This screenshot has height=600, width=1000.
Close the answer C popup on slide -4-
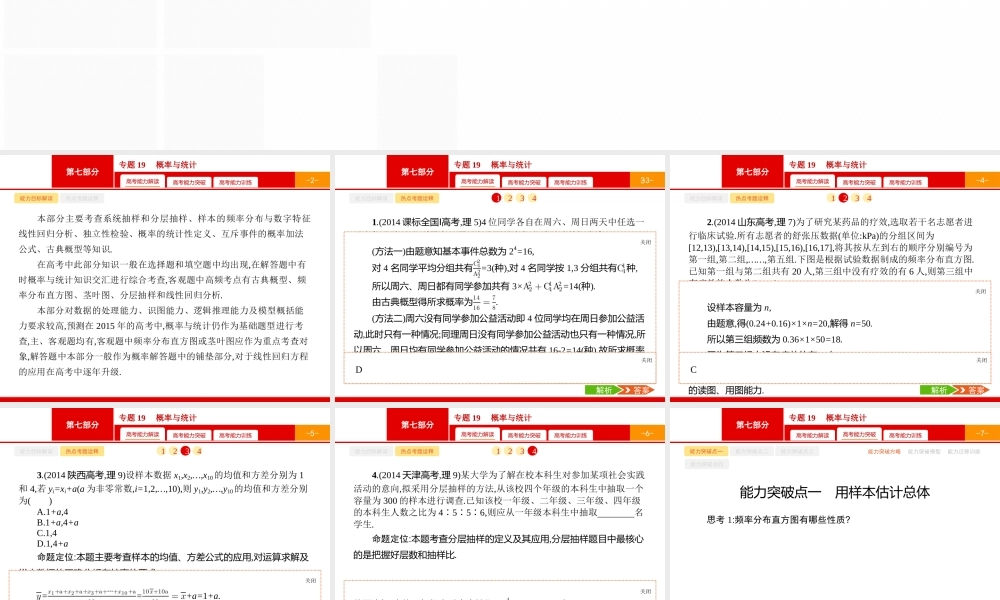982,360
